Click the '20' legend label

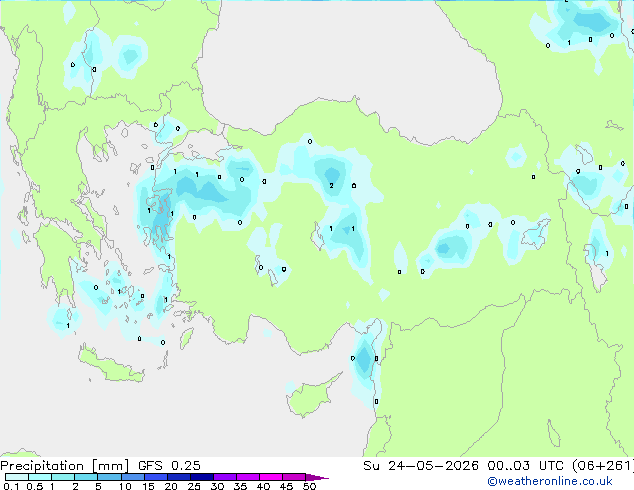point(171,486)
